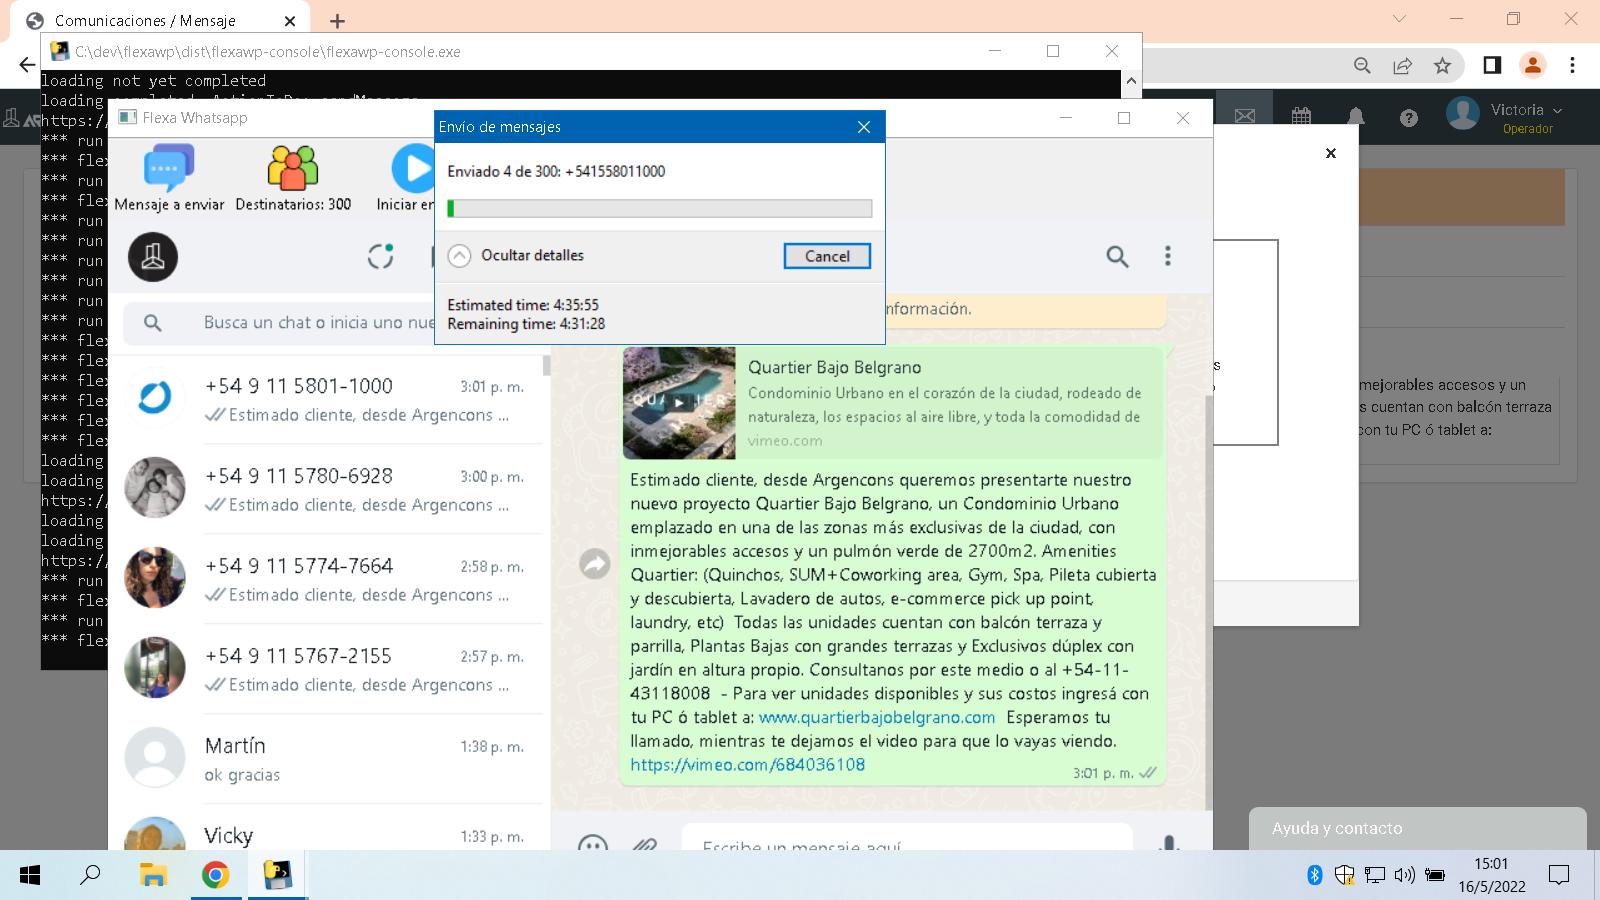Open Chrome profile avatar
Image resolution: width=1600 pixels, height=900 pixels.
click(1532, 65)
